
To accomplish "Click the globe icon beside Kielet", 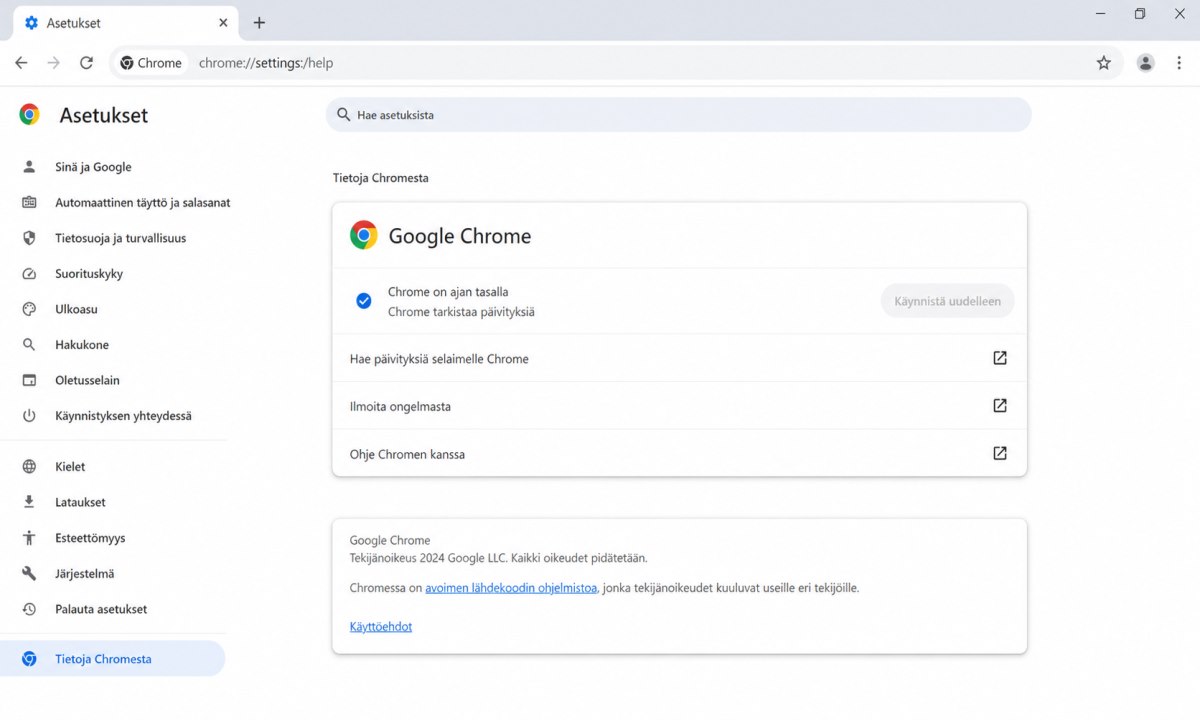I will 29,467.
